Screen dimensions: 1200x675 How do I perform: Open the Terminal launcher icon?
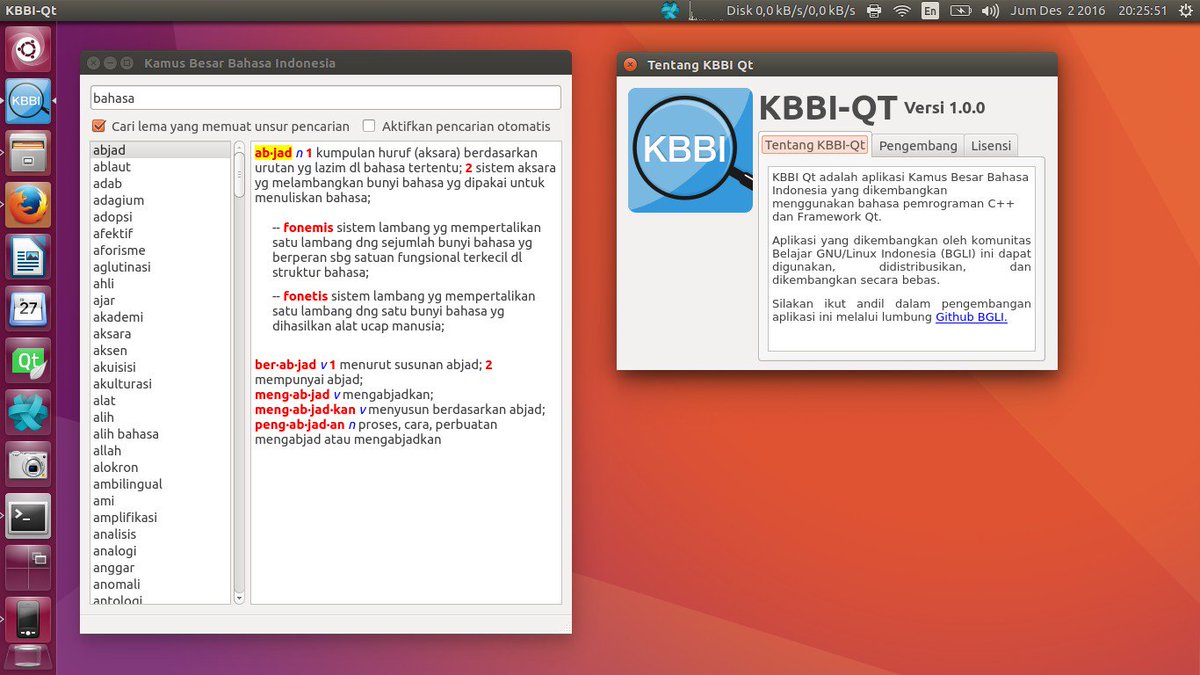(x=28, y=517)
